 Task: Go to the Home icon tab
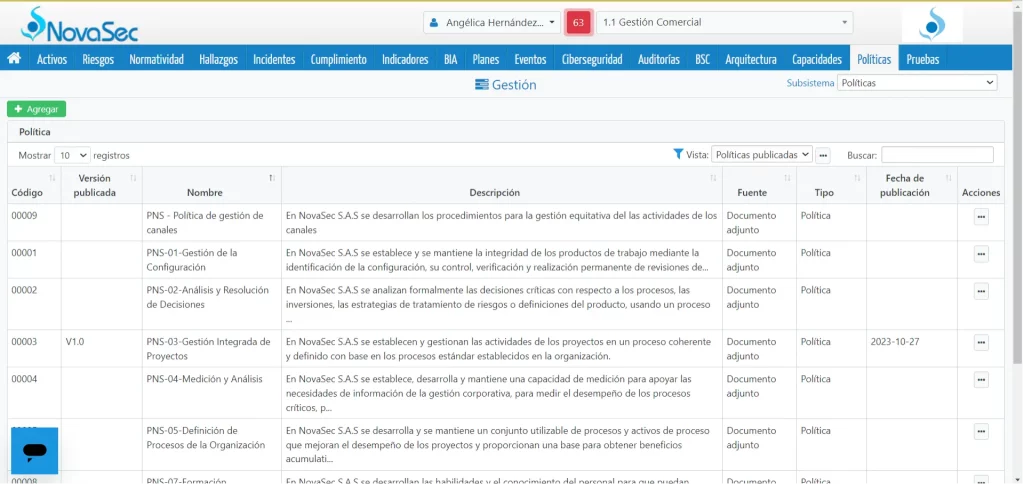14,59
